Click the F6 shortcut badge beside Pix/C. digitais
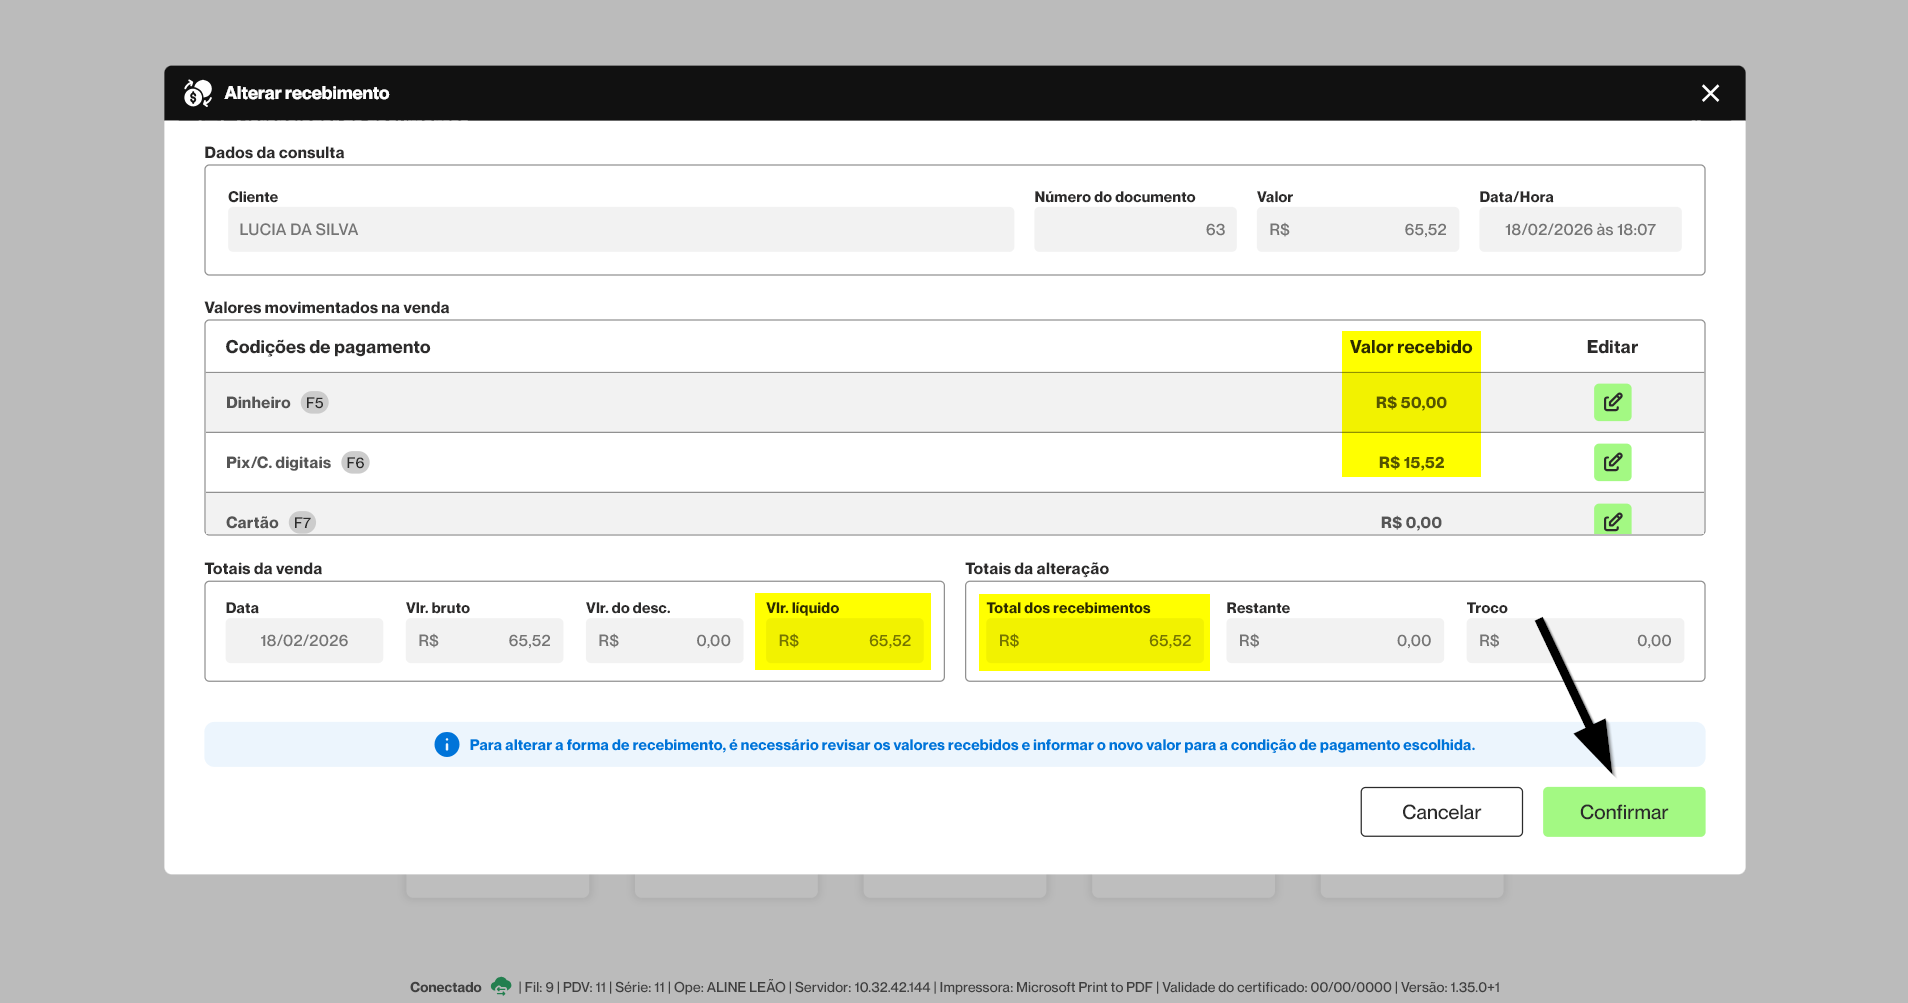The width and height of the screenshot is (1908, 1003). pyautogui.click(x=355, y=463)
